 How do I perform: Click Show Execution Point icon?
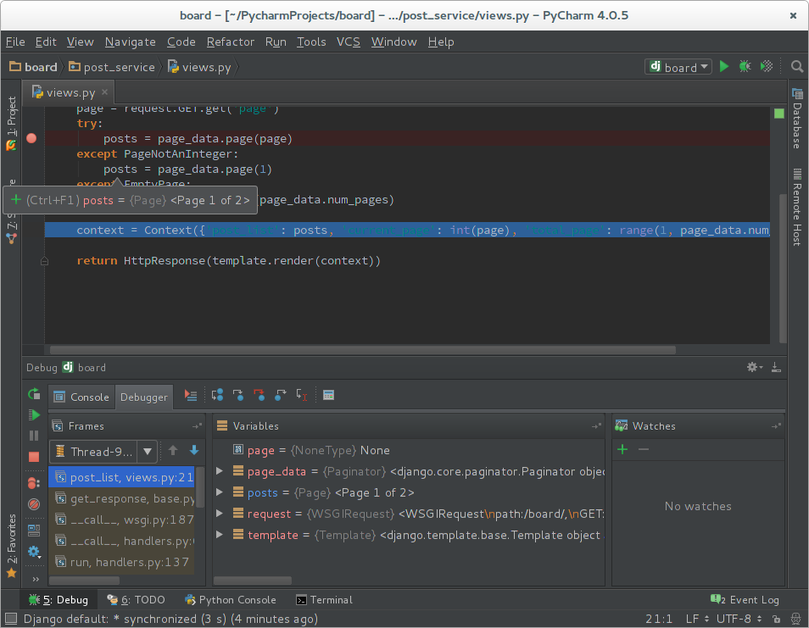tap(191, 395)
